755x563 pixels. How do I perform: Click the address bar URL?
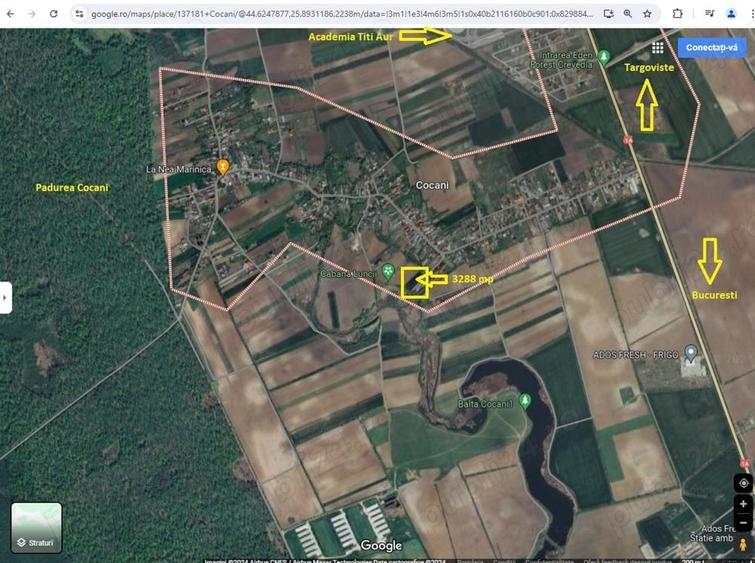[342, 14]
